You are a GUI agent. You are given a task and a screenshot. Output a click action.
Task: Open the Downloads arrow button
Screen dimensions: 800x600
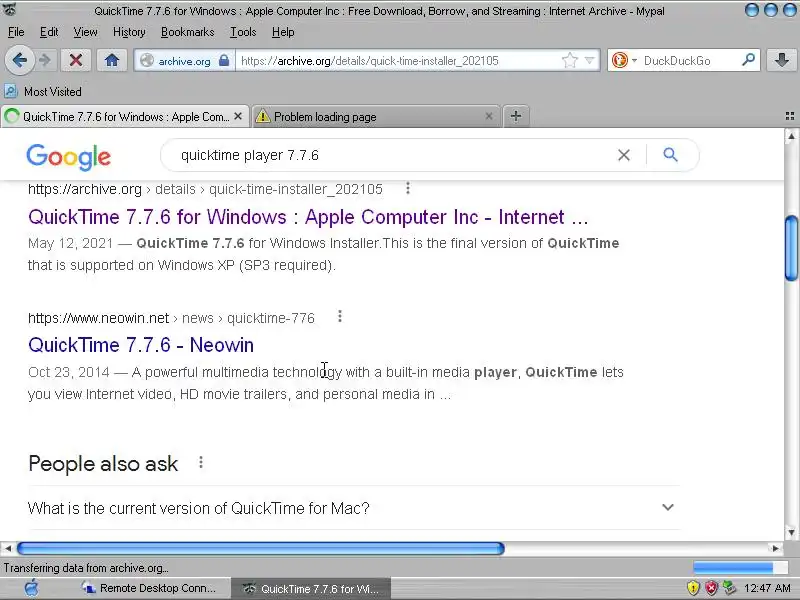(x=781, y=61)
